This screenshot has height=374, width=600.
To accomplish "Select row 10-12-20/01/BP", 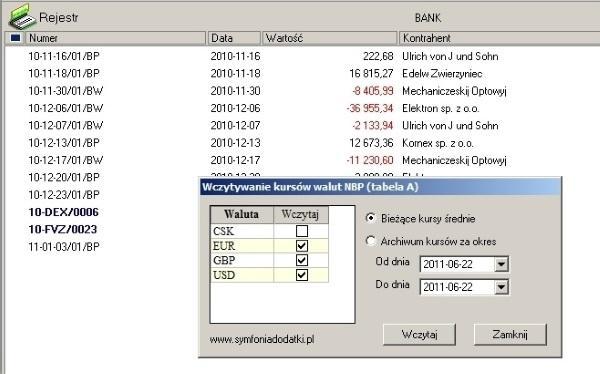I will click(64, 177).
